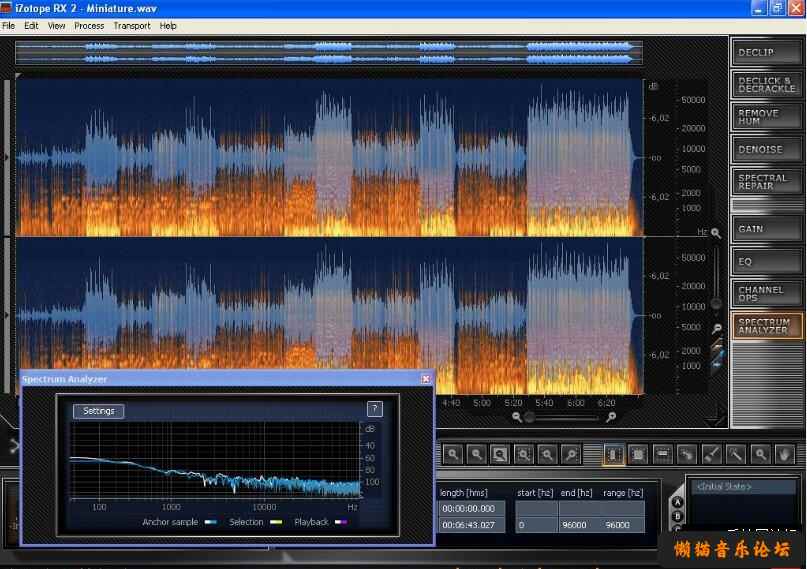
Task: Click the horizontal zoom slider knob
Action: (x=529, y=418)
